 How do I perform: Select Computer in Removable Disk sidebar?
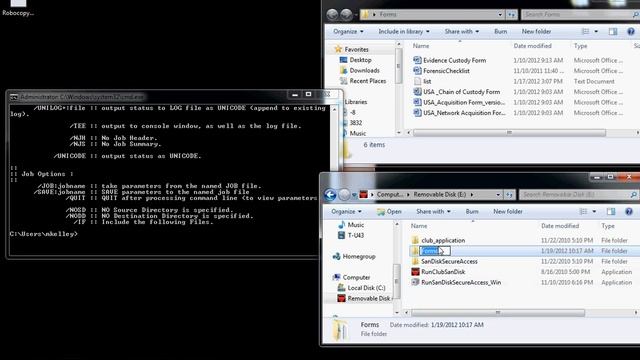pyautogui.click(x=356, y=278)
